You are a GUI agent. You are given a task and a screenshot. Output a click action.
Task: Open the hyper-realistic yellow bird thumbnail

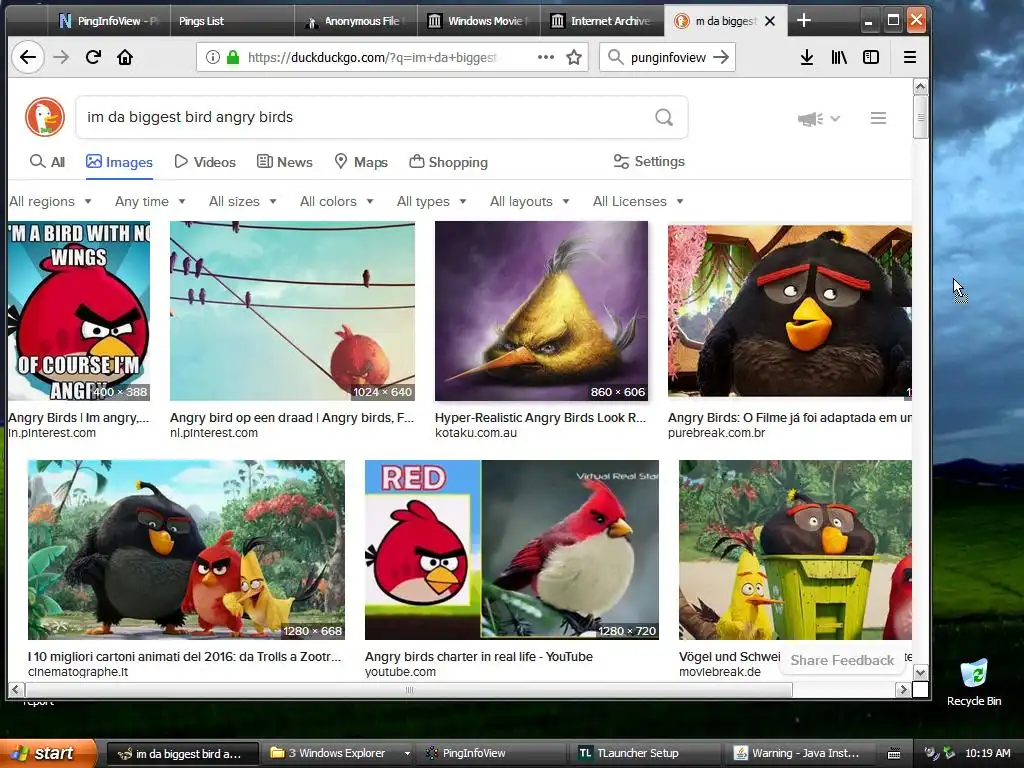541,311
